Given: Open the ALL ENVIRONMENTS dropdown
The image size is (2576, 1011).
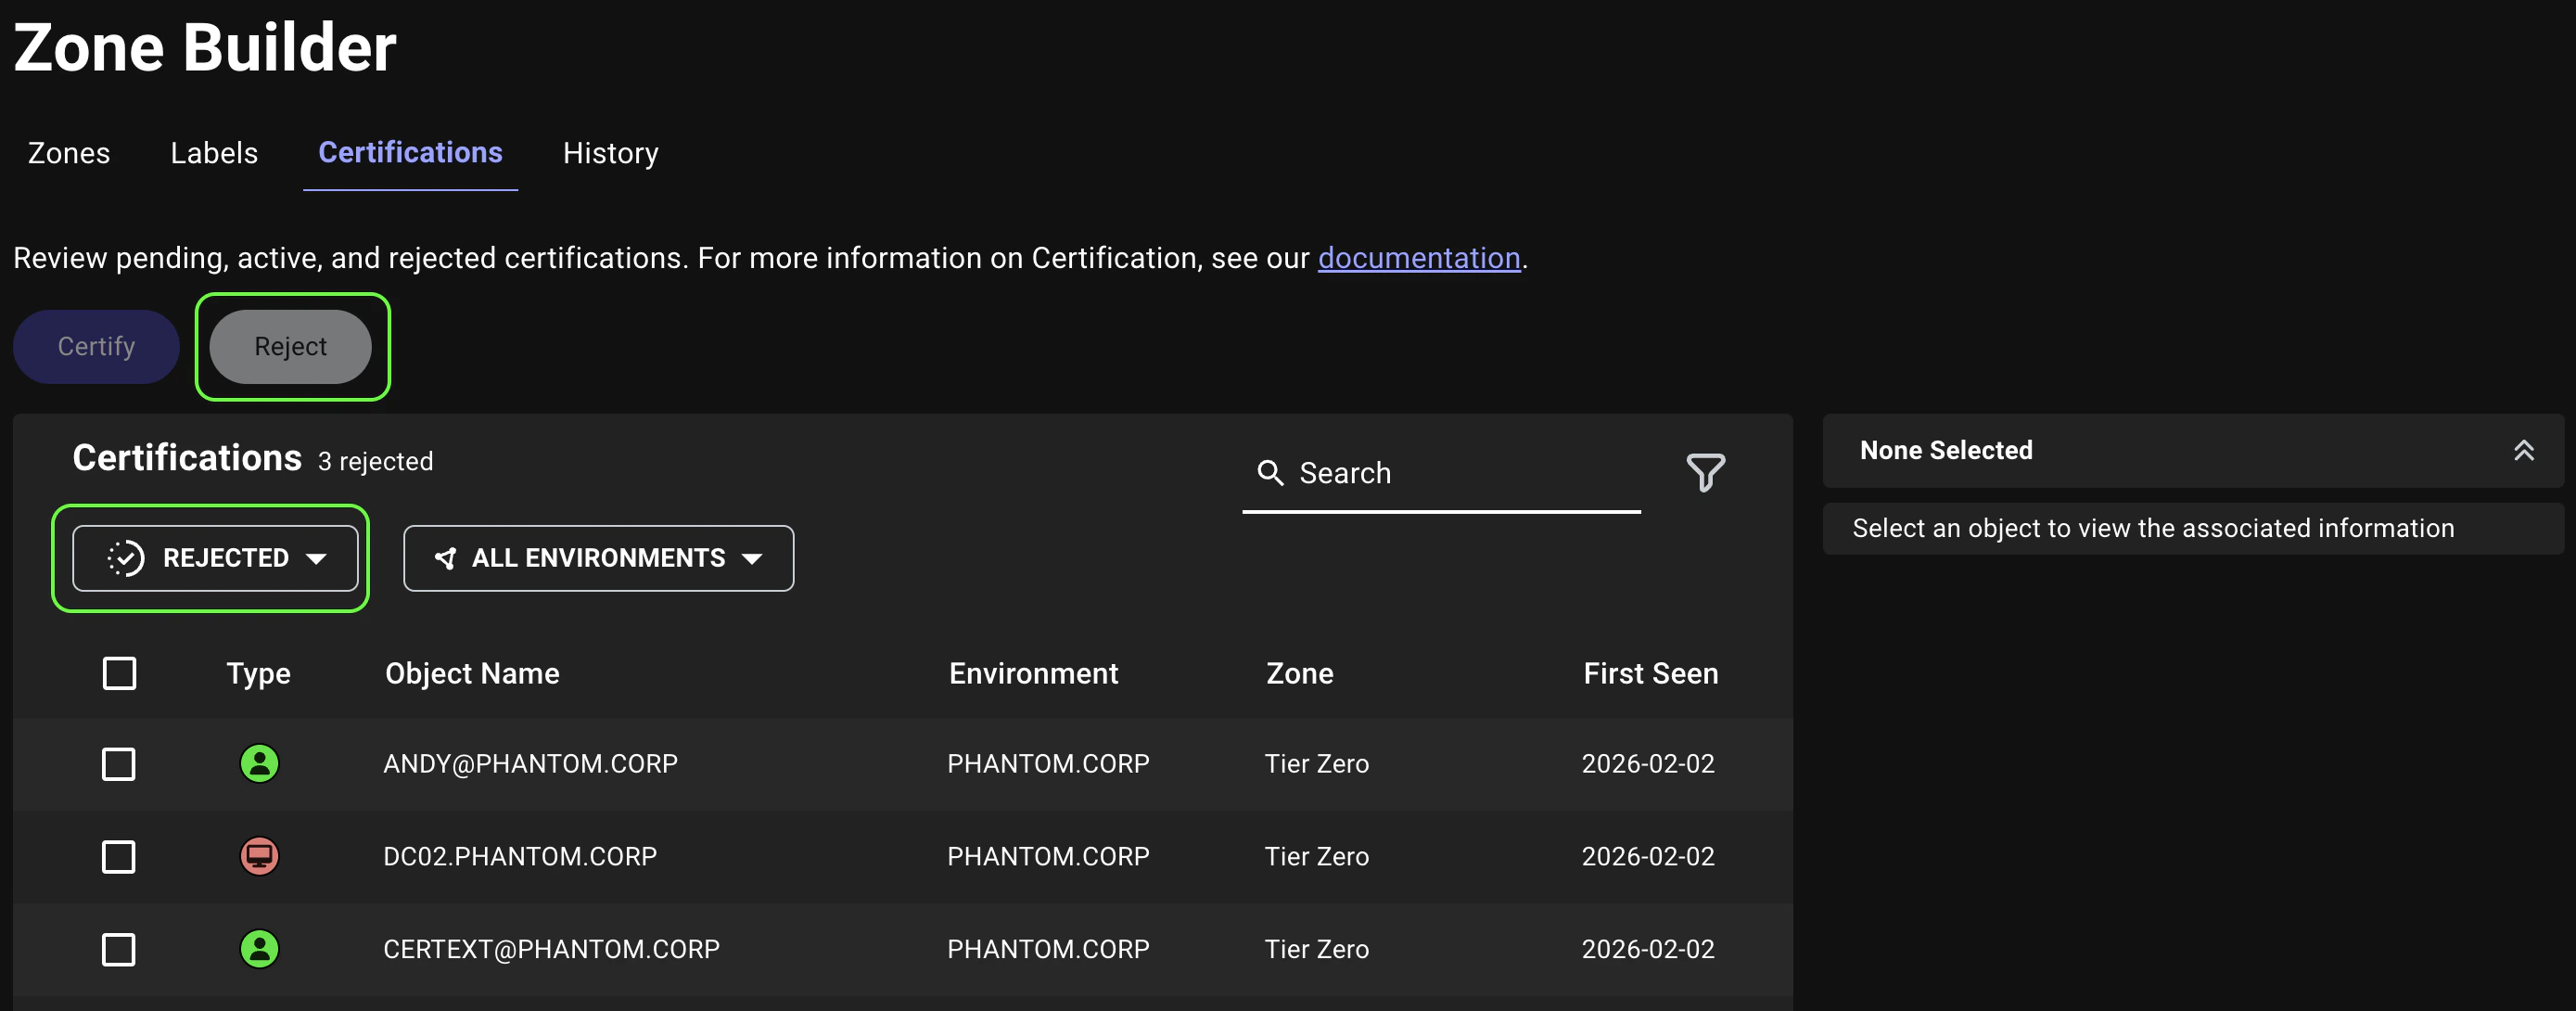Looking at the screenshot, I should pos(597,558).
